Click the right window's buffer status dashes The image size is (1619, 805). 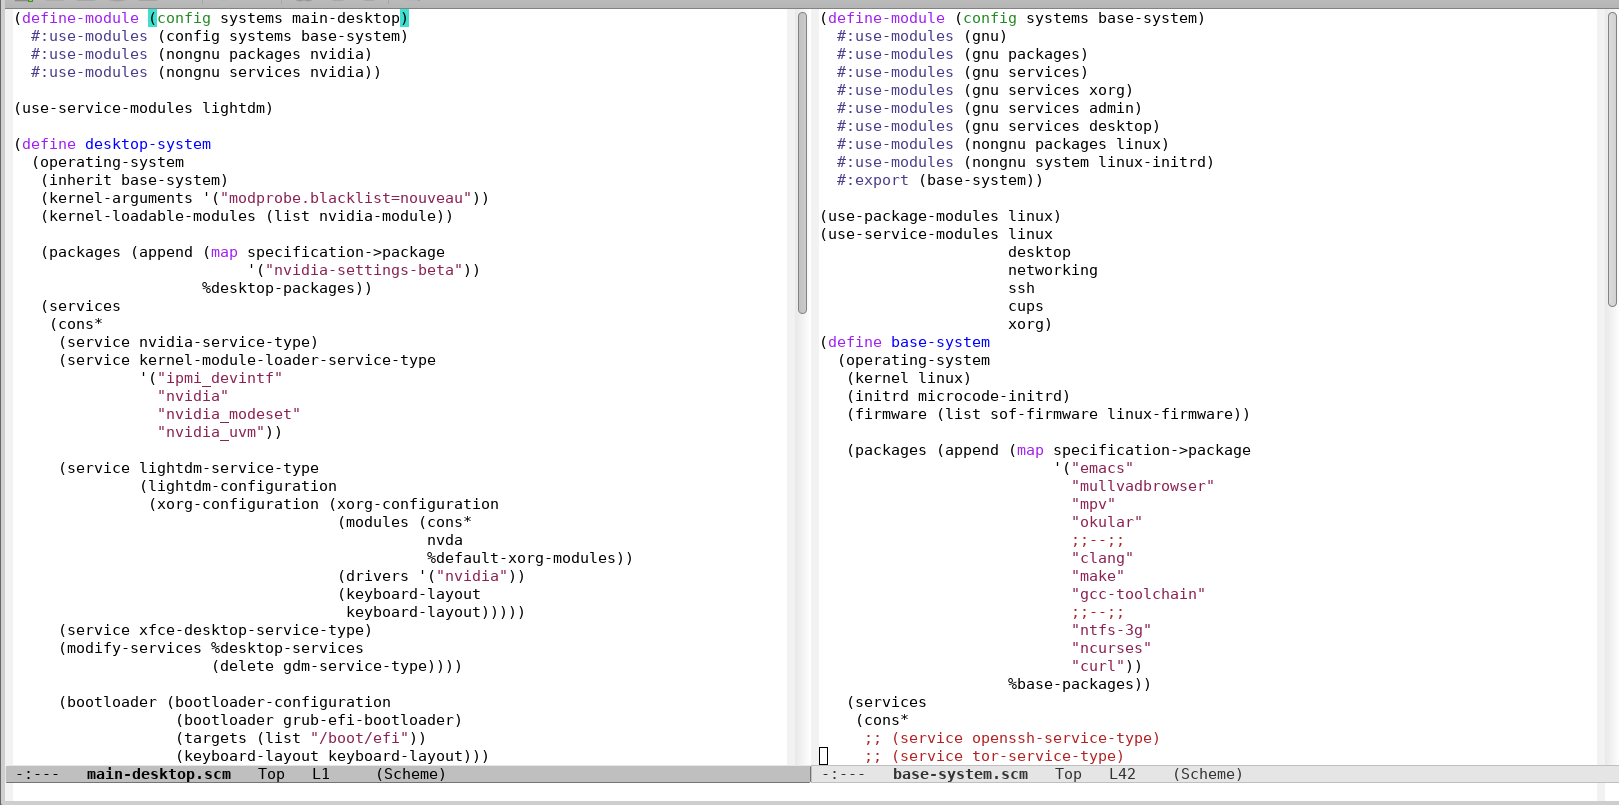click(x=843, y=774)
